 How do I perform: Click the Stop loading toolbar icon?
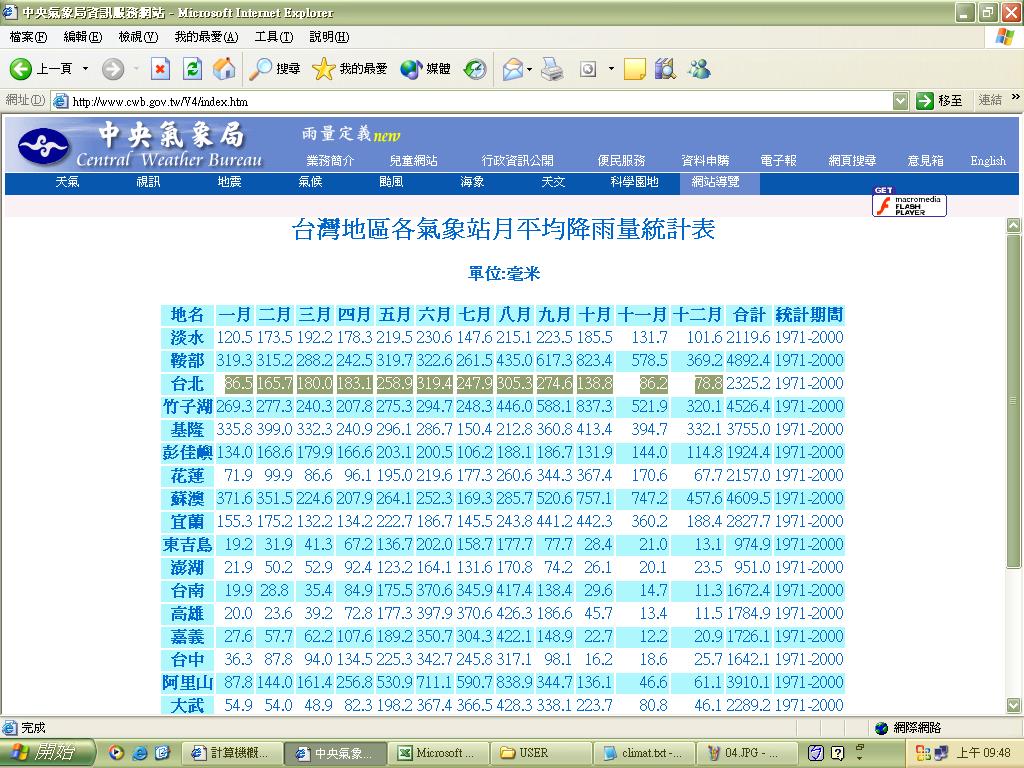click(160, 69)
